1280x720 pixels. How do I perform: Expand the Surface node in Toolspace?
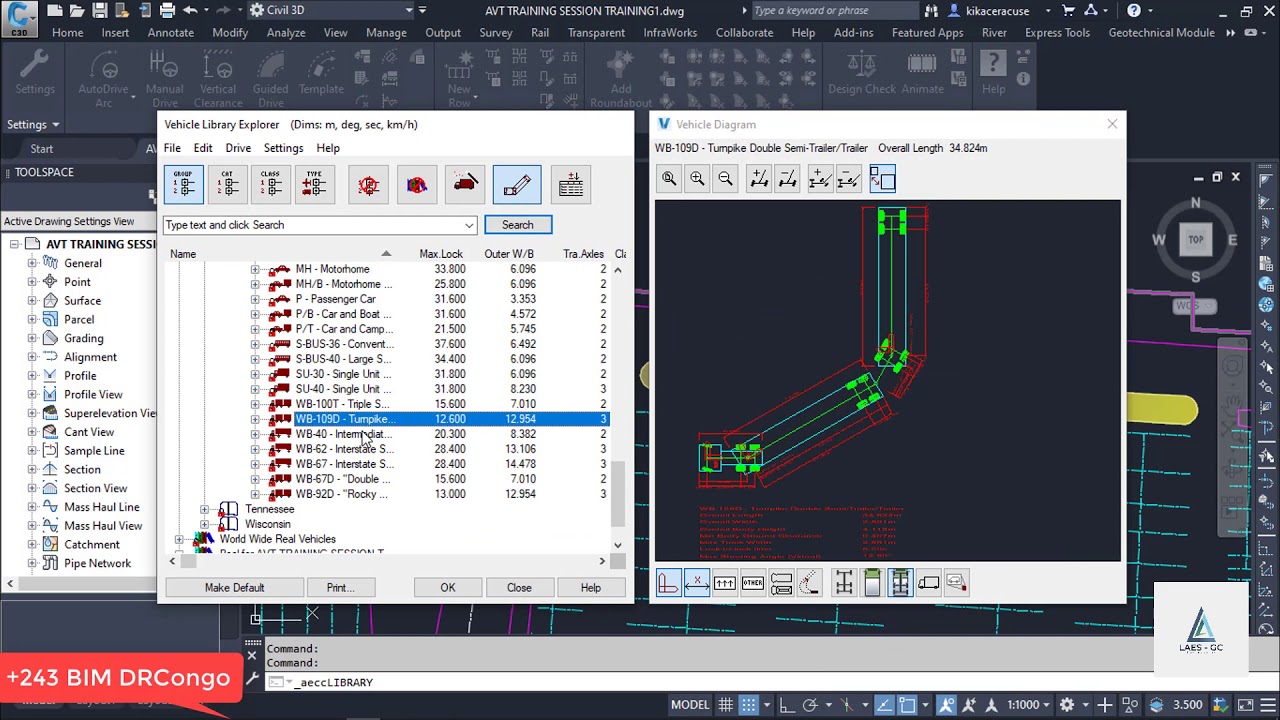(x=32, y=300)
